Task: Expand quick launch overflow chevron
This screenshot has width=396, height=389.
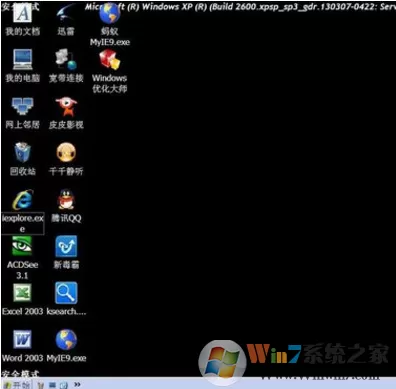Action: pos(77,385)
